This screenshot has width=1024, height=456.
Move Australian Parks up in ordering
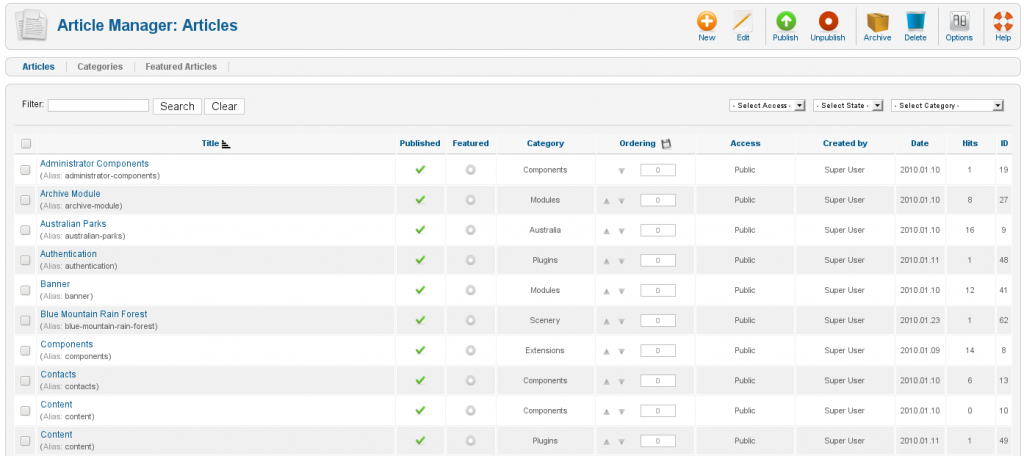click(607, 231)
